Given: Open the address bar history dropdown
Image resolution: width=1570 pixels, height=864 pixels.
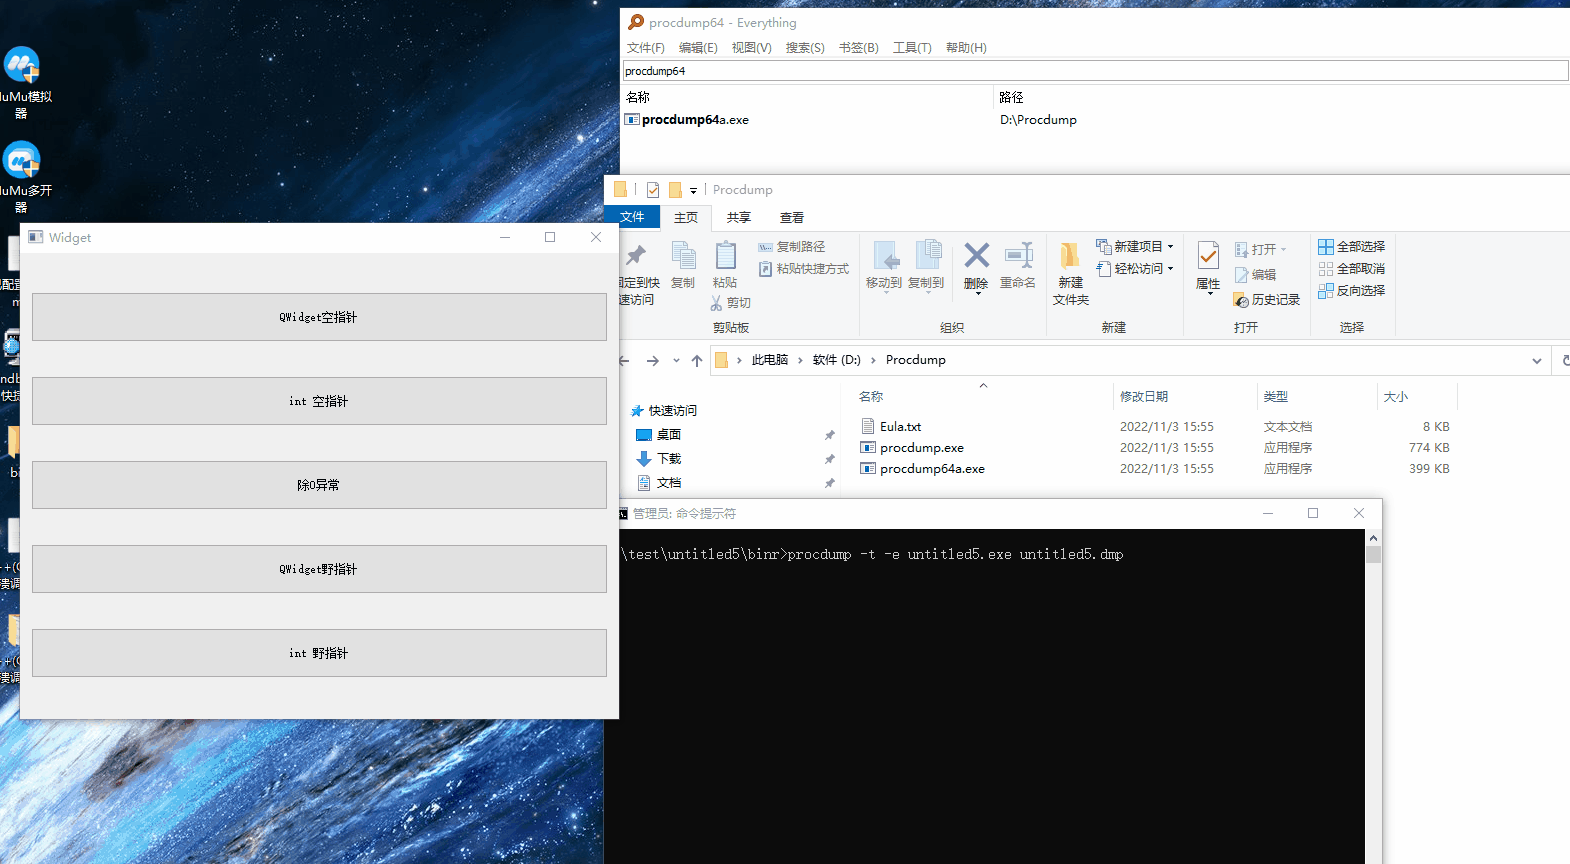Looking at the screenshot, I should tap(1537, 360).
